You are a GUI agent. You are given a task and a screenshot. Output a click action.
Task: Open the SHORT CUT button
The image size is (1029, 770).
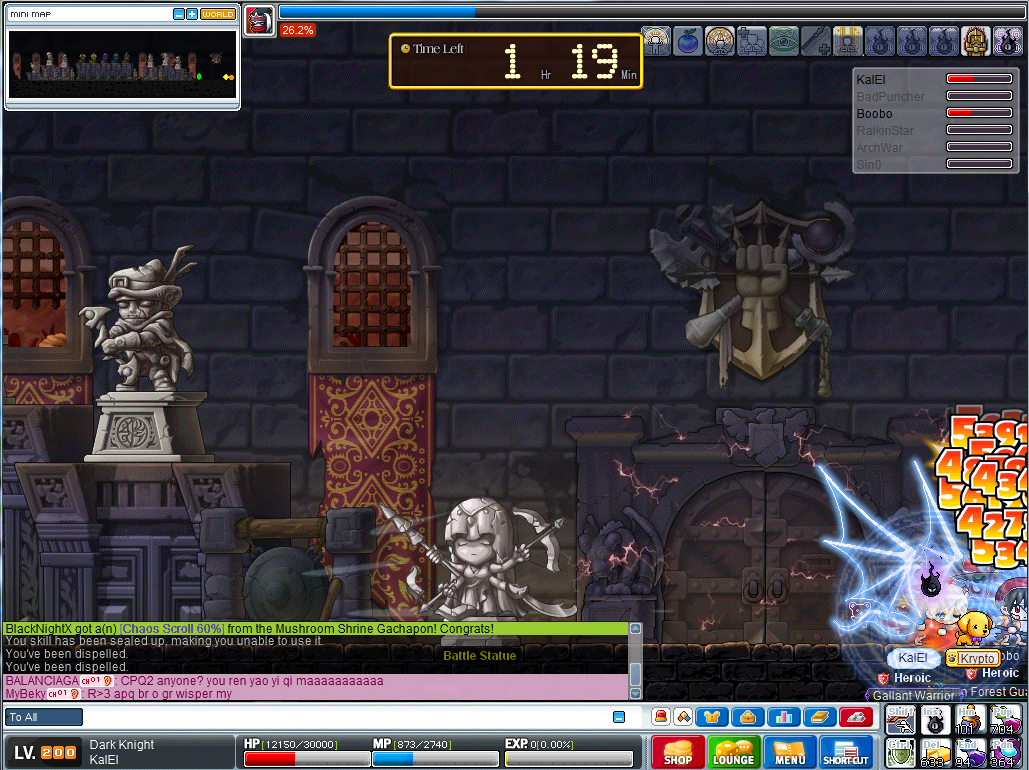click(846, 752)
